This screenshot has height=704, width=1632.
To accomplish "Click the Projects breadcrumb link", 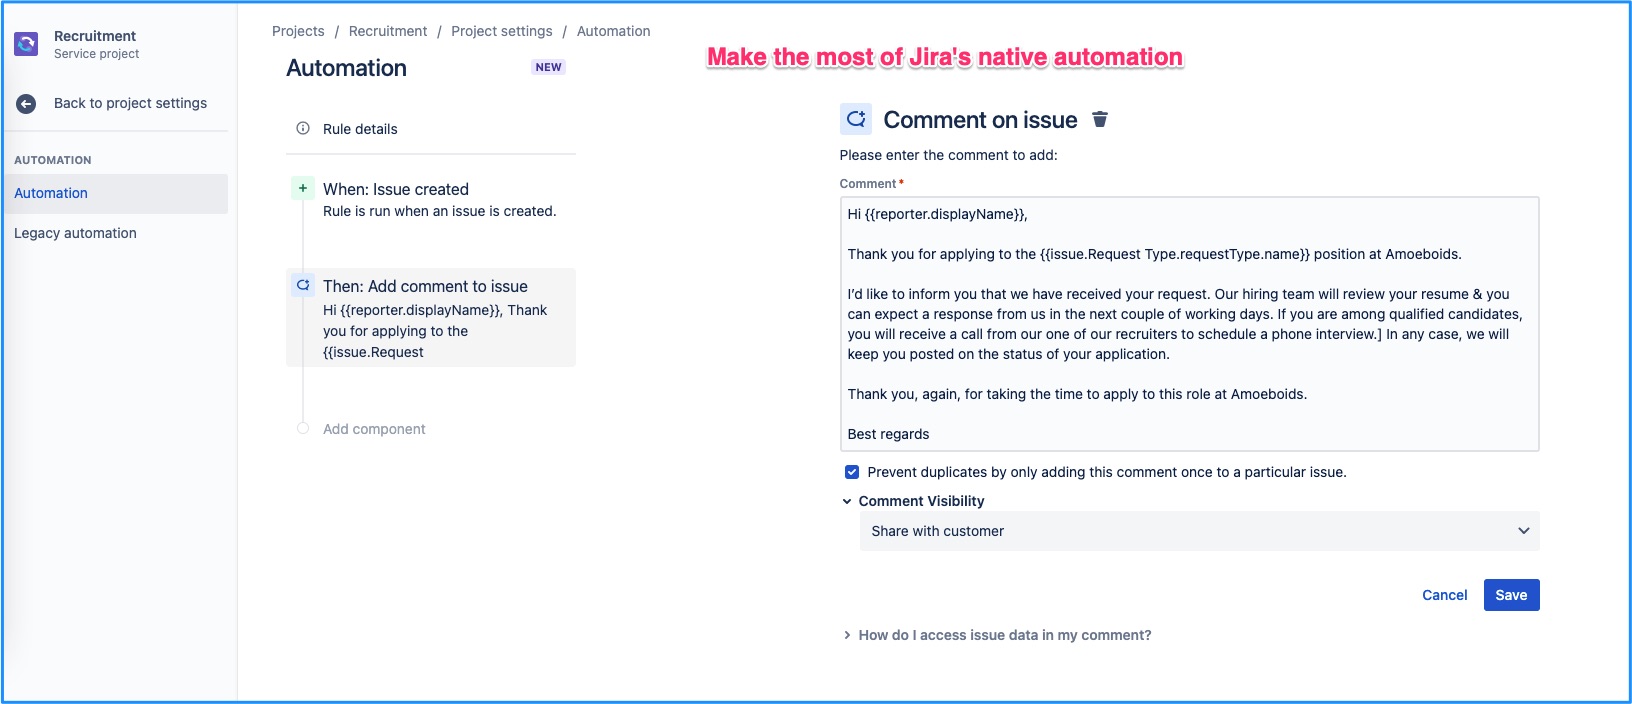I will 298,31.
